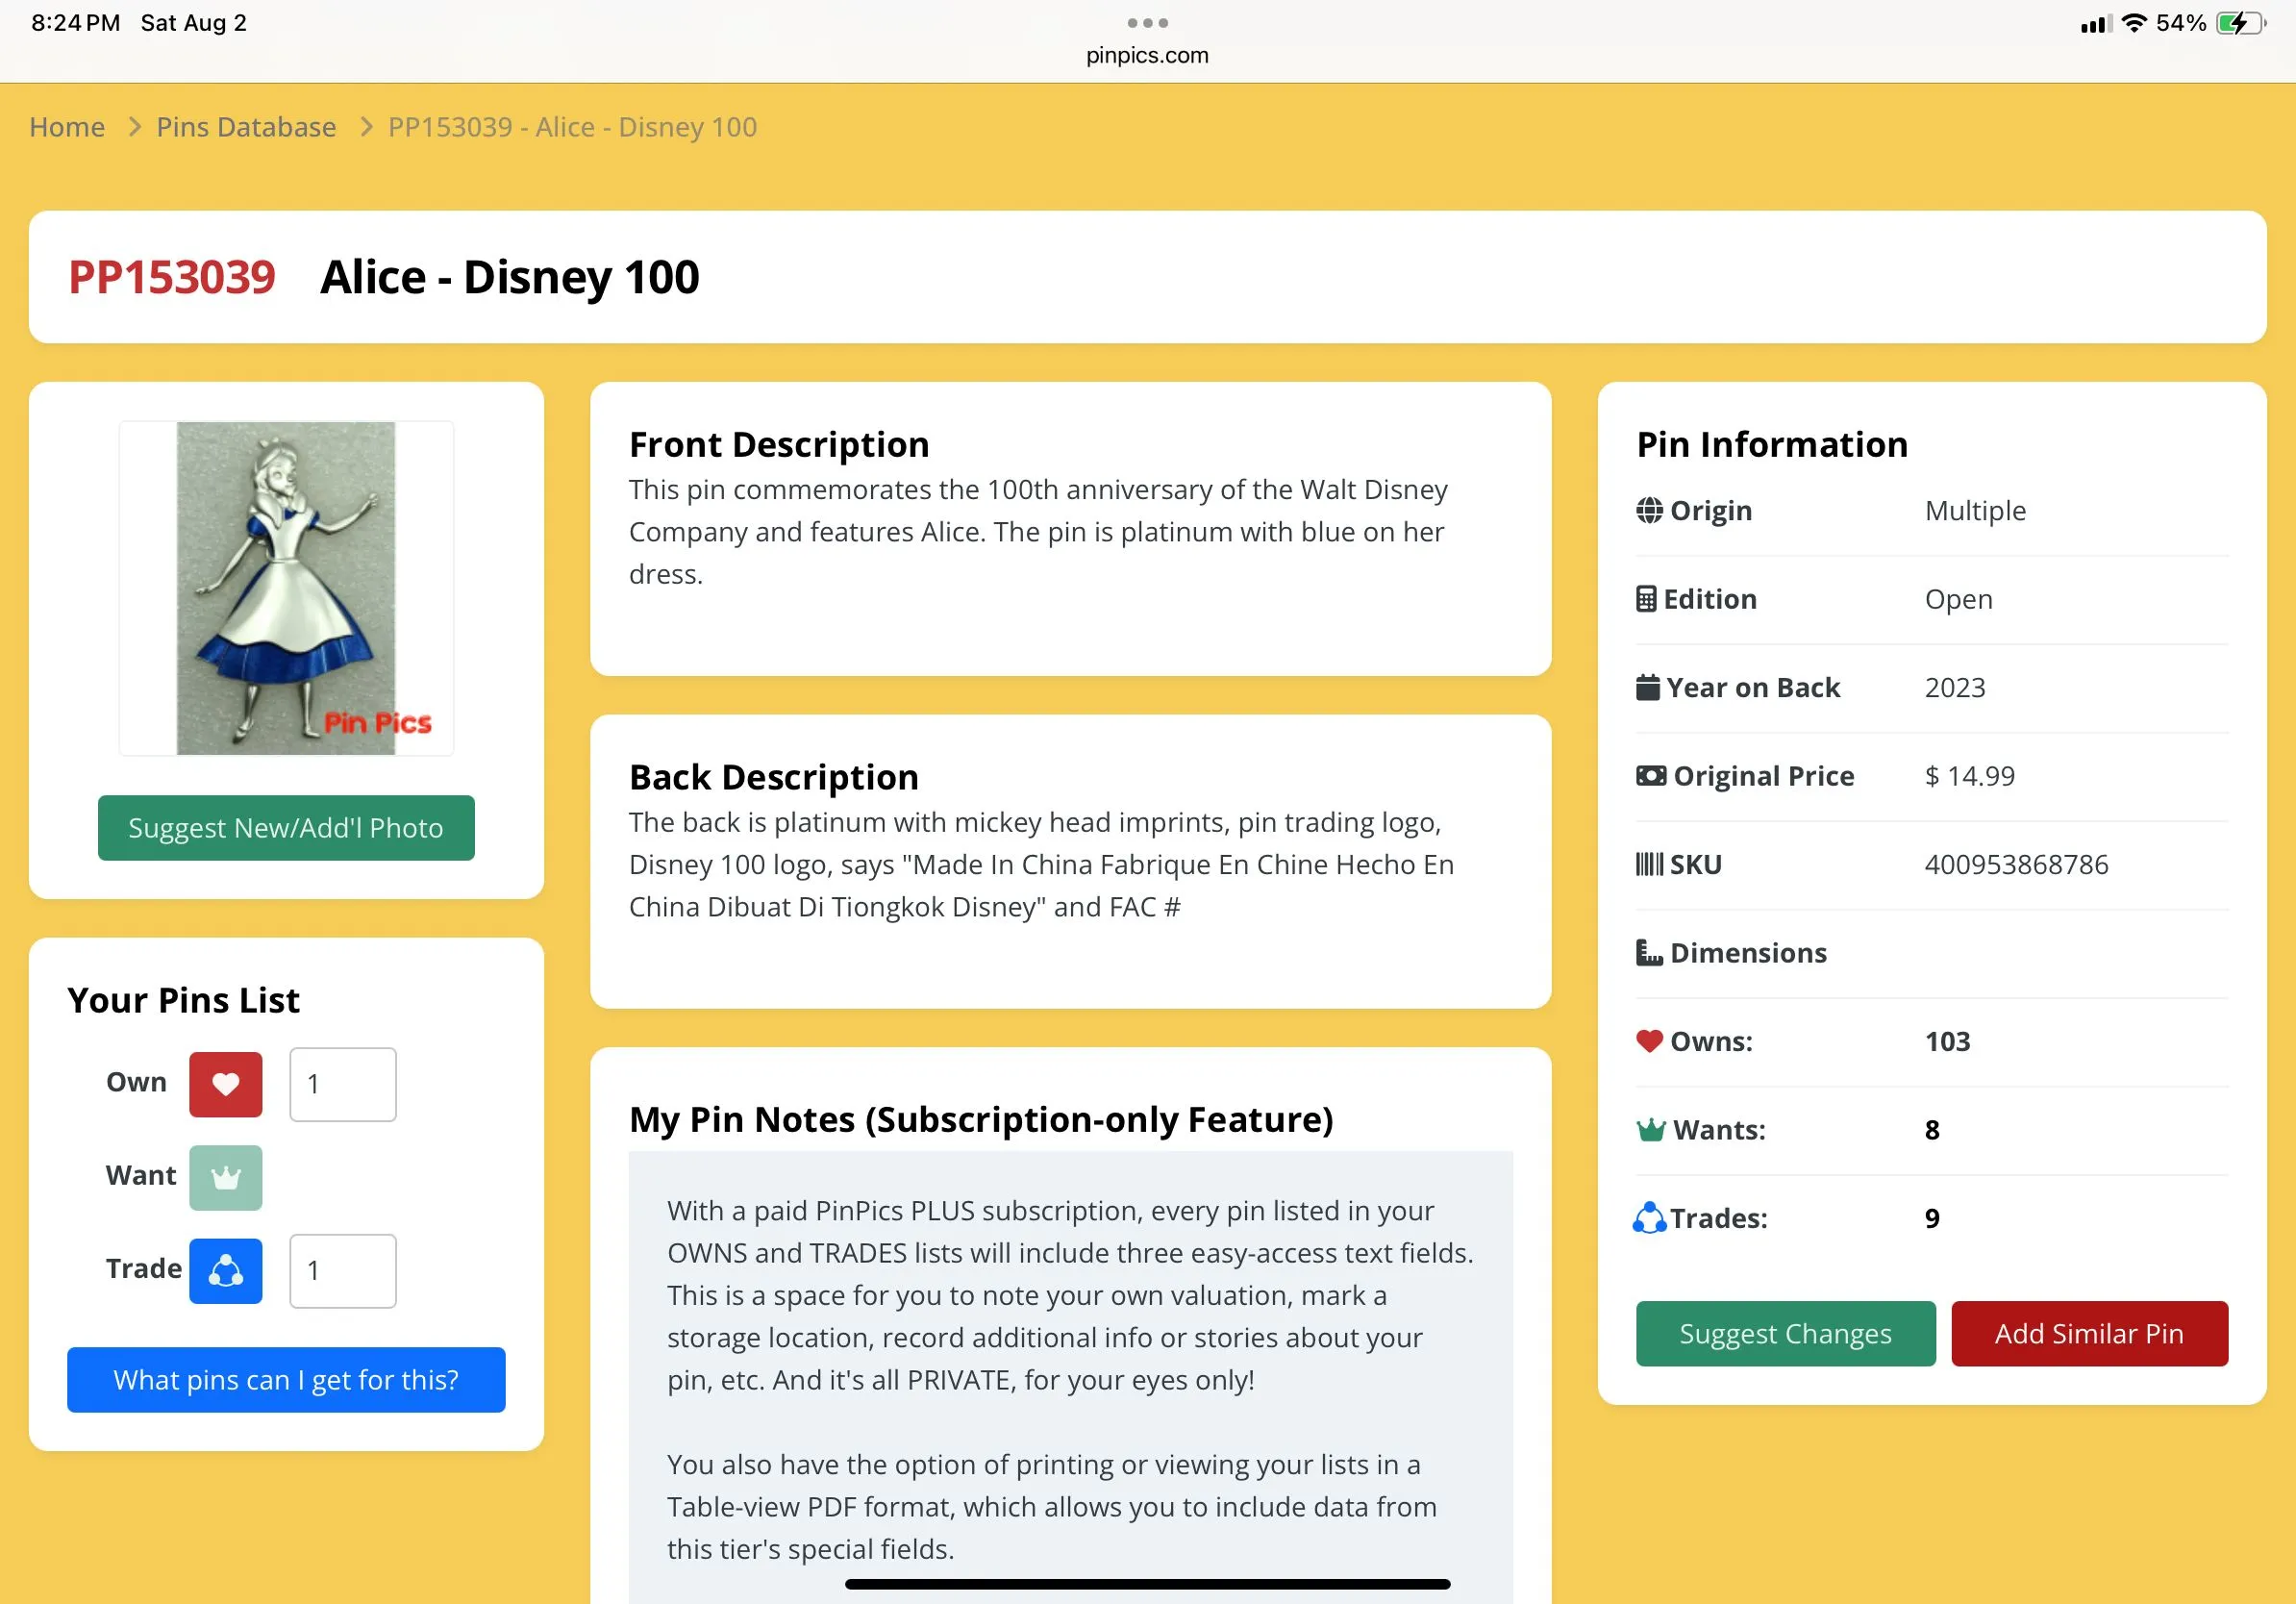This screenshot has width=2296, height=1604.
Task: Click the Your Pins List heading
Action: pyautogui.click(x=183, y=1000)
